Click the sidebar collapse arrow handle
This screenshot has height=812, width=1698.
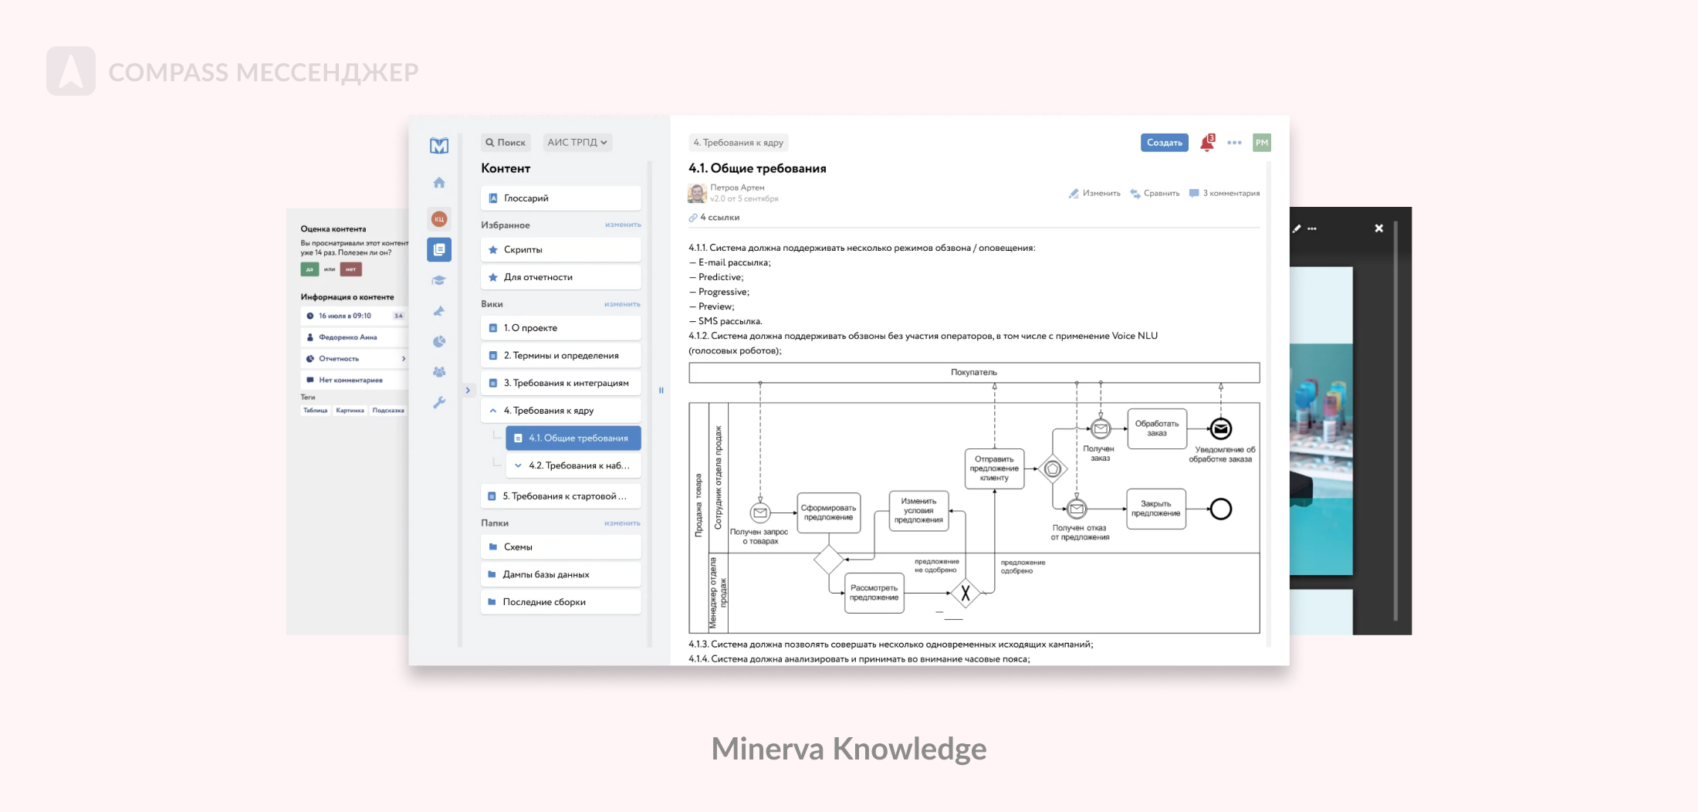467,390
